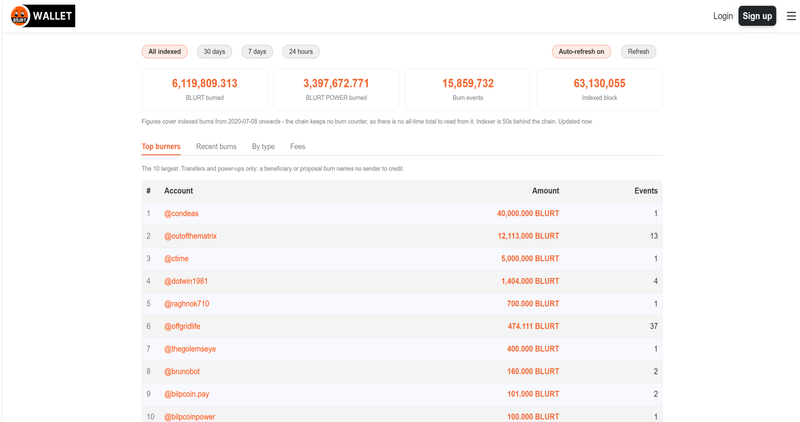Viewport: 800px width, 422px height.
Task: Click the 12,113.000 BLURT amount
Action: [x=529, y=236]
